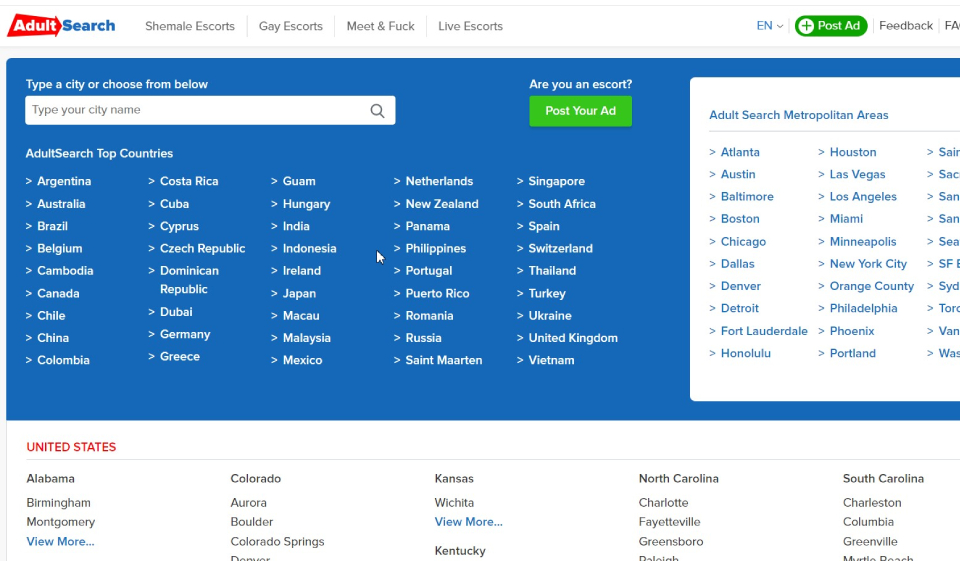Click View More under Alabama
960x561 pixels.
click(60, 541)
